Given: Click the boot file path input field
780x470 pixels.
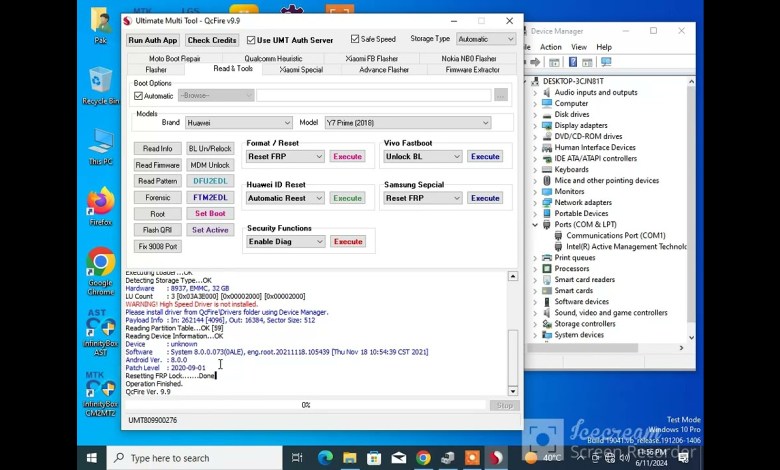Looking at the screenshot, I should [374, 95].
